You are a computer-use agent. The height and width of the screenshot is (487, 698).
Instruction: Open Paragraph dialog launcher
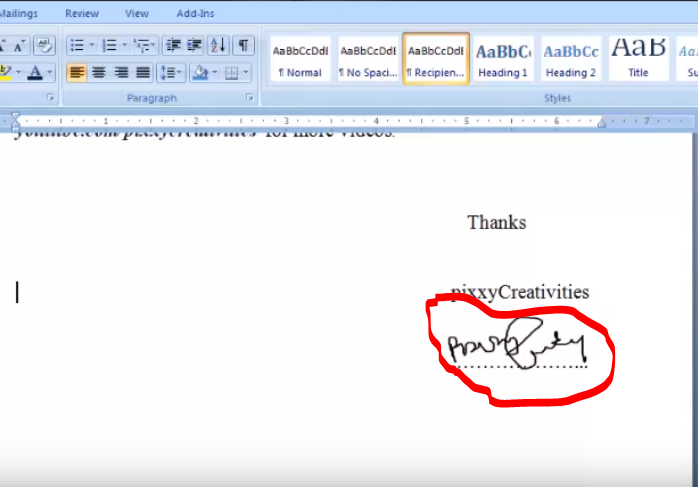pos(249,97)
